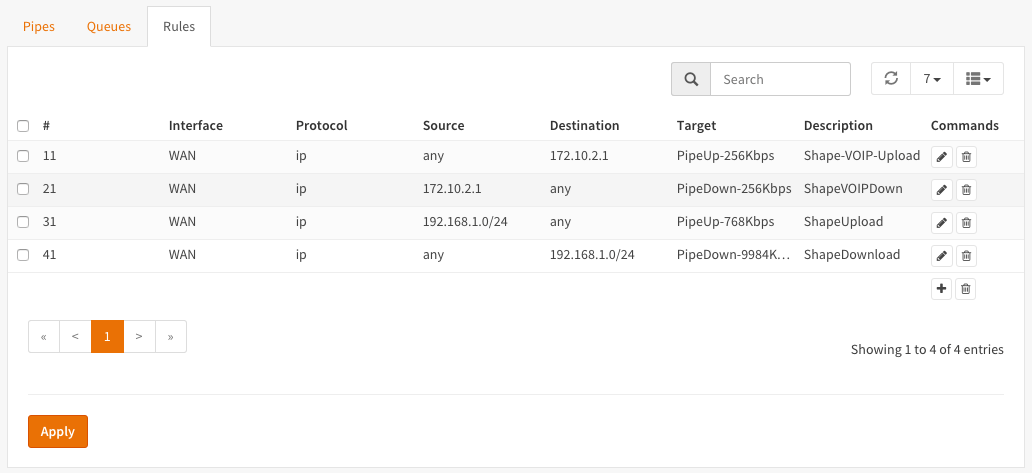This screenshot has width=1032, height=473.
Task: Edit the ShapeDownload rule
Action: click(941, 256)
